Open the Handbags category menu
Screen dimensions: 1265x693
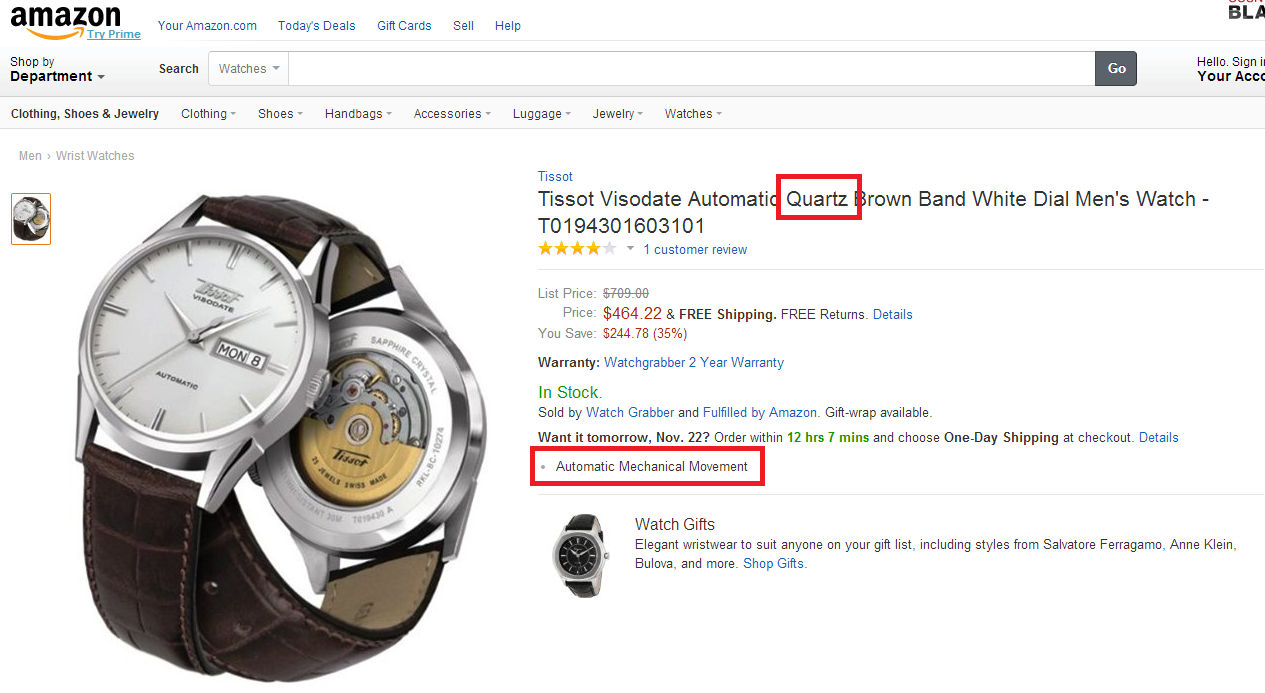pyautogui.click(x=358, y=114)
